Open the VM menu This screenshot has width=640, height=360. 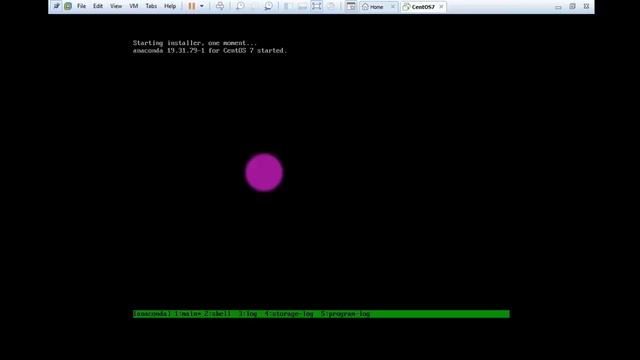click(134, 6)
